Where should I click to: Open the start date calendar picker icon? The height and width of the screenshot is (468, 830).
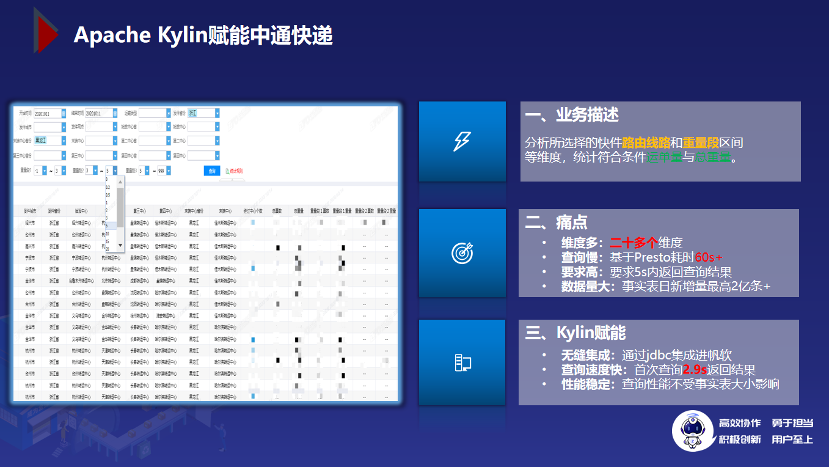tap(64, 113)
